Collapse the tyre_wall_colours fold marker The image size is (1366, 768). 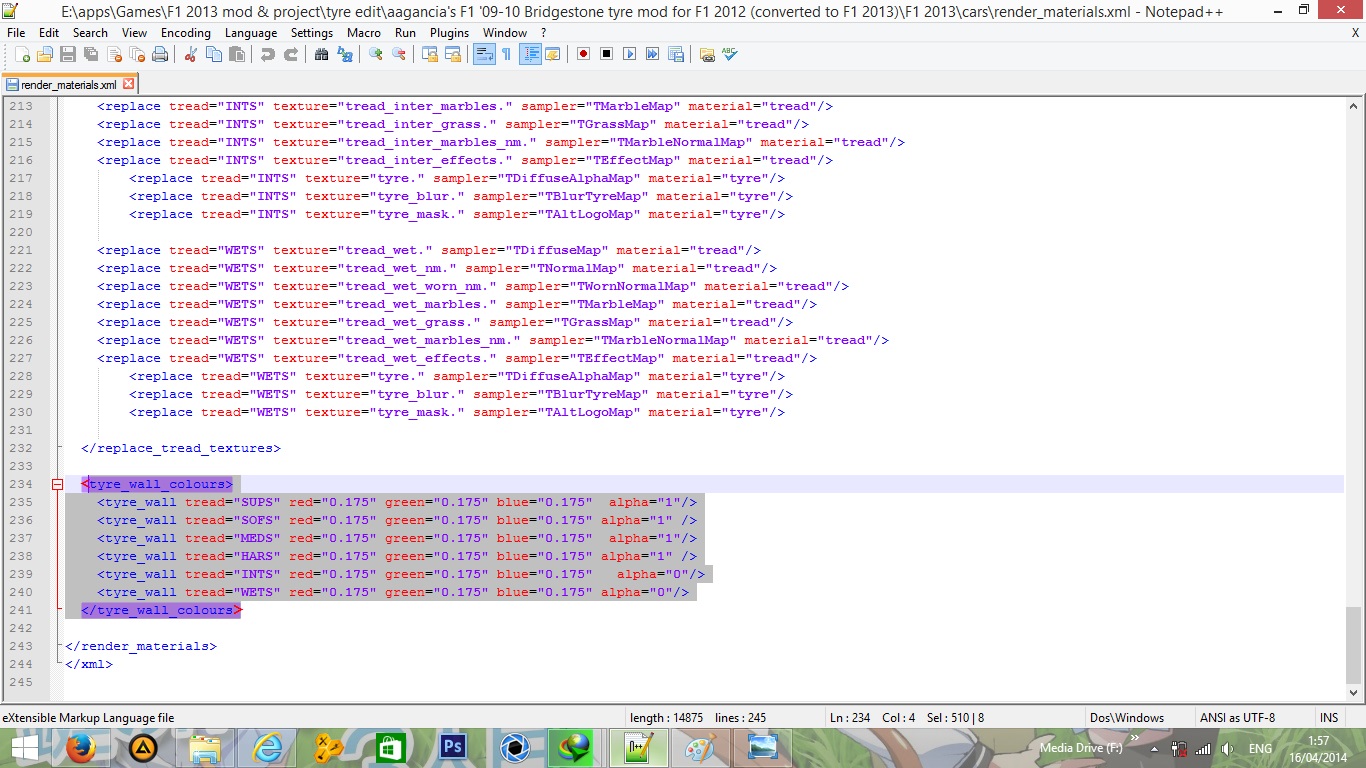pyautogui.click(x=57, y=484)
